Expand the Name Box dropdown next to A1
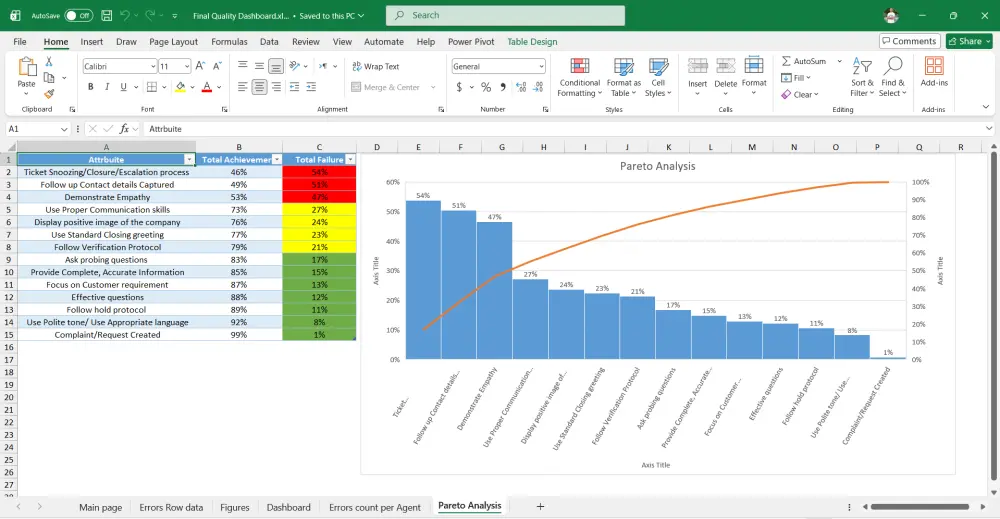 coord(64,129)
